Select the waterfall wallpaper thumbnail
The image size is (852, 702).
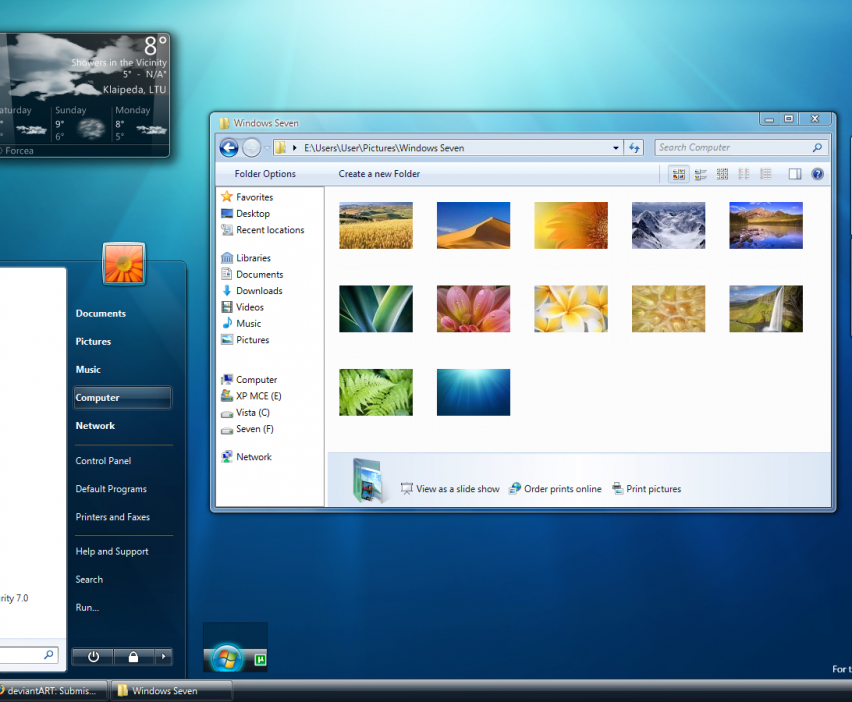[x=765, y=309]
